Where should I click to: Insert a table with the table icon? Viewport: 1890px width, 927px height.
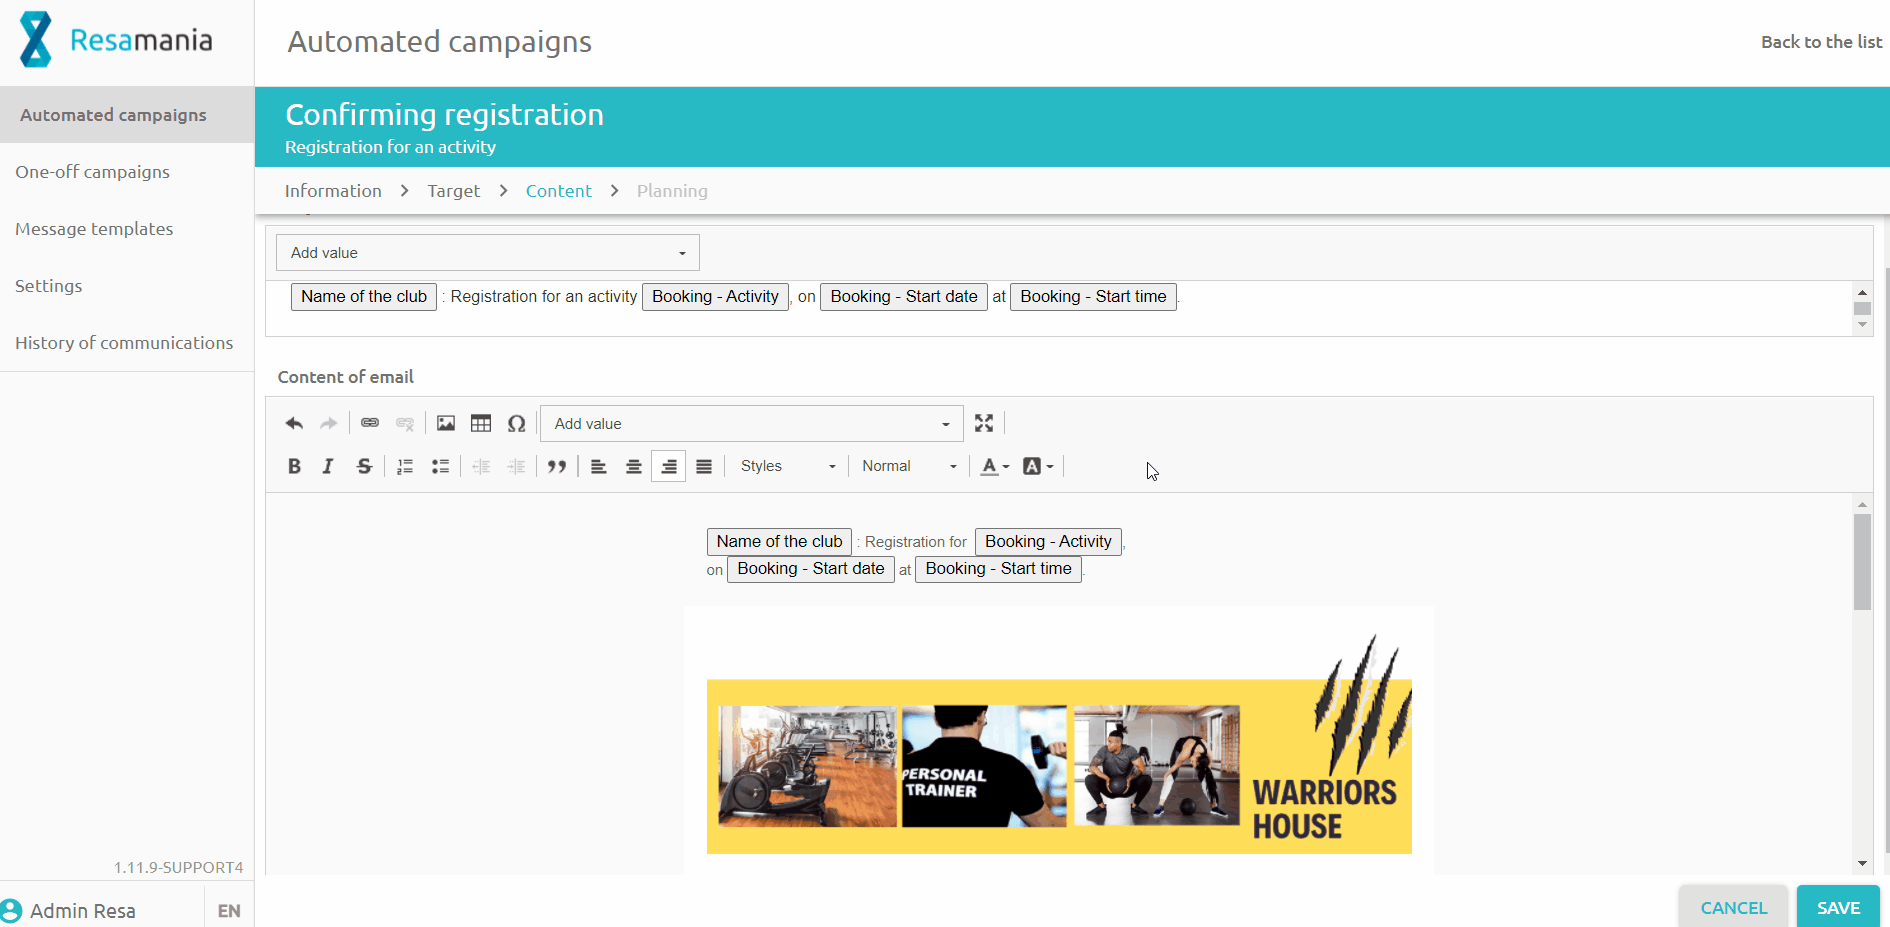coord(481,423)
